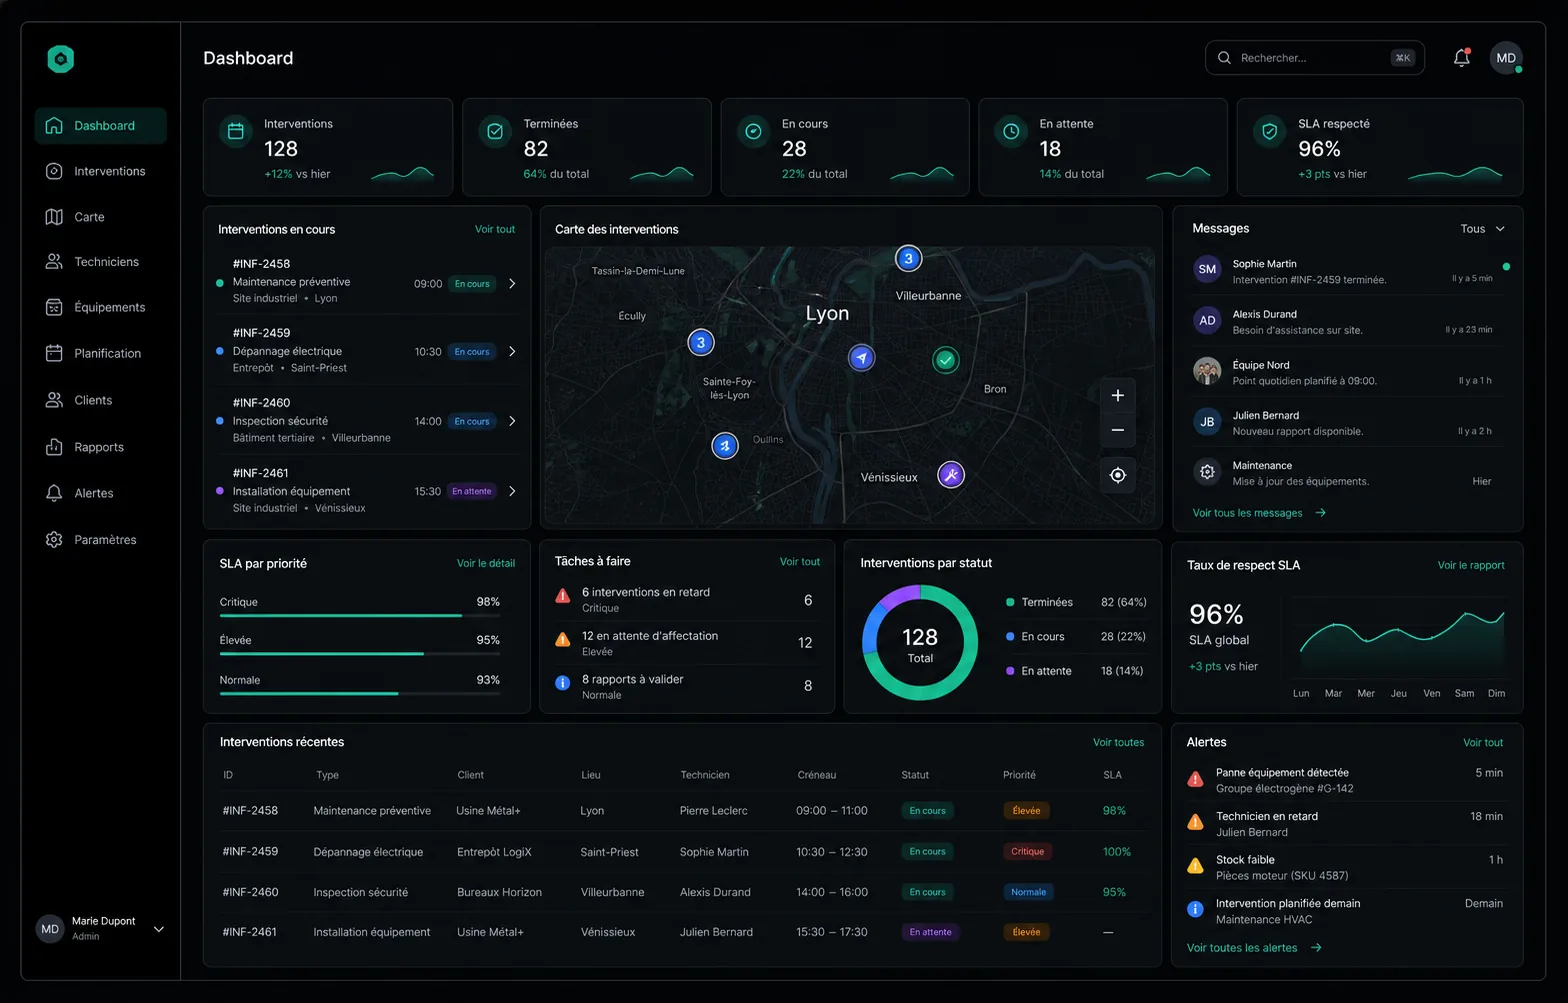Click the 100% SLA value in table
1568x1003 pixels.
[1117, 852]
